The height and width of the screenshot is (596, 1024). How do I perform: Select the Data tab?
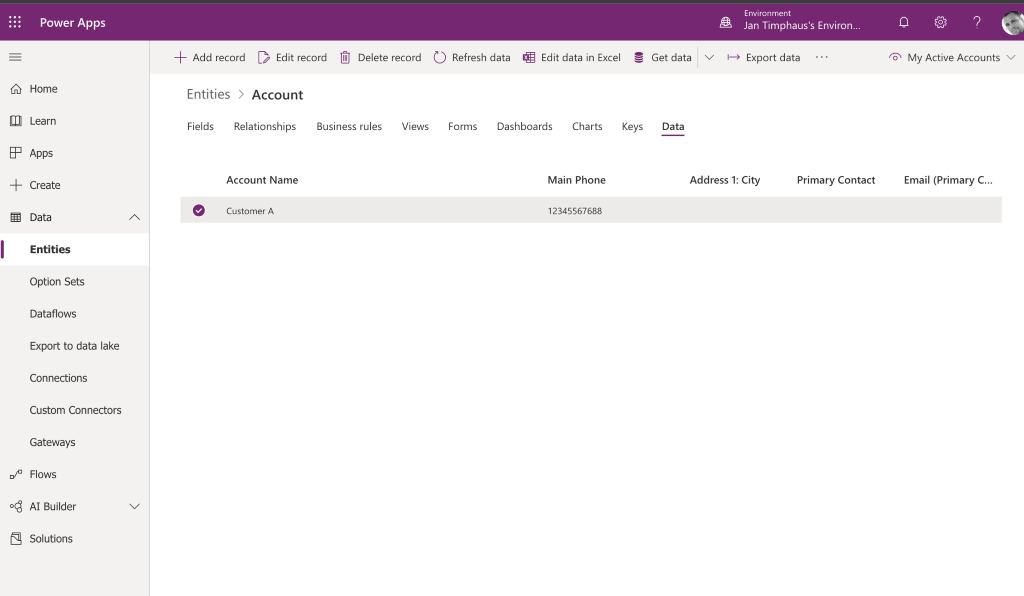click(x=673, y=126)
